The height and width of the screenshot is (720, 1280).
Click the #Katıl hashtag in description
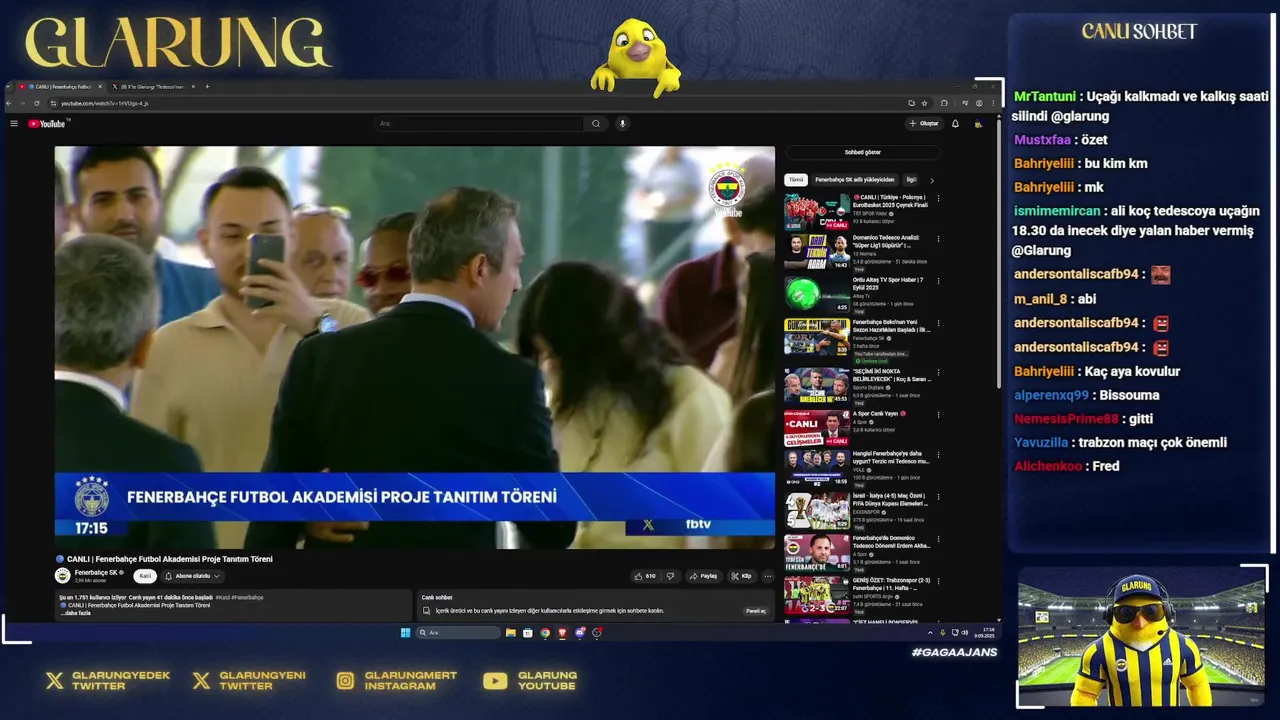coord(225,598)
